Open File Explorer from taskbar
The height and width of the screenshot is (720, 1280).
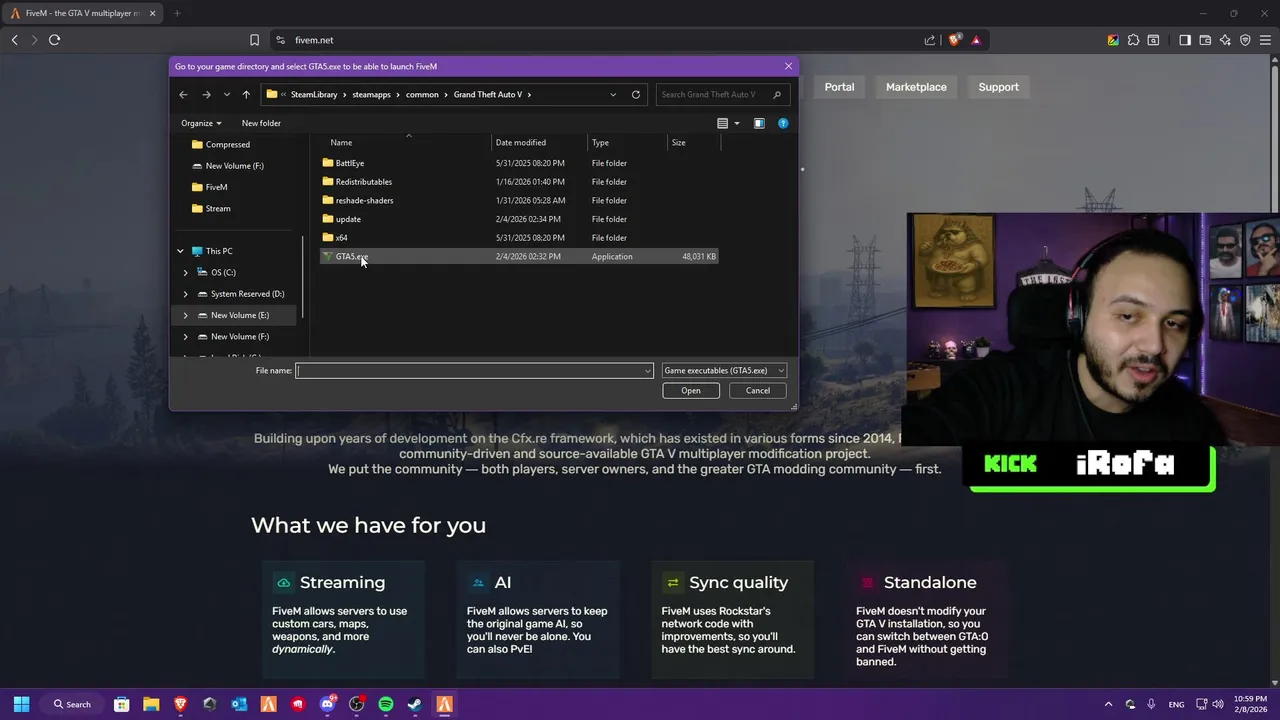click(151, 704)
